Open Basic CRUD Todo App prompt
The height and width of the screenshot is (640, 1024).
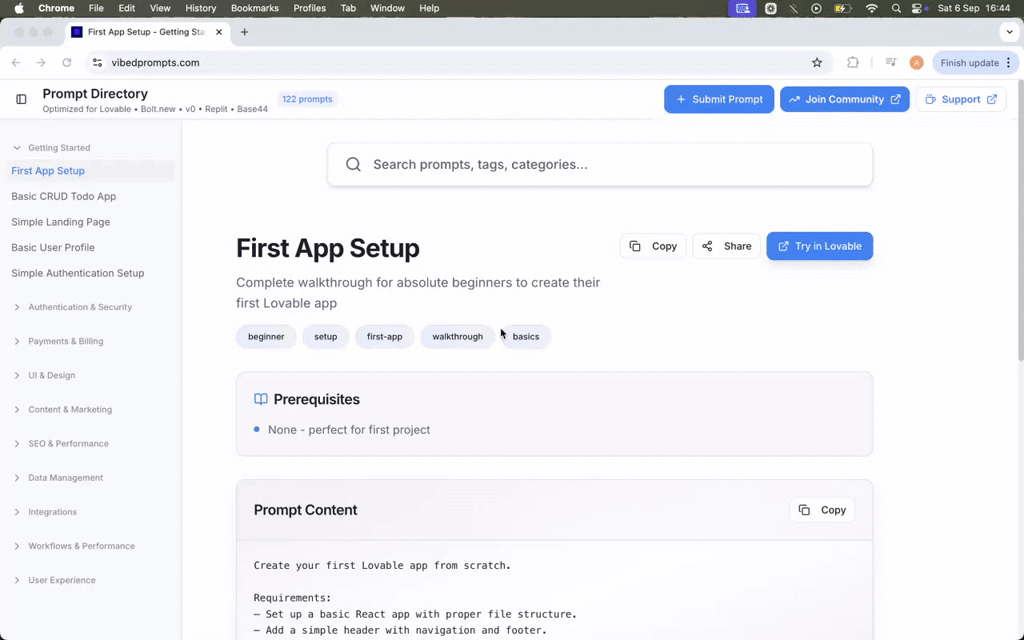(63, 197)
